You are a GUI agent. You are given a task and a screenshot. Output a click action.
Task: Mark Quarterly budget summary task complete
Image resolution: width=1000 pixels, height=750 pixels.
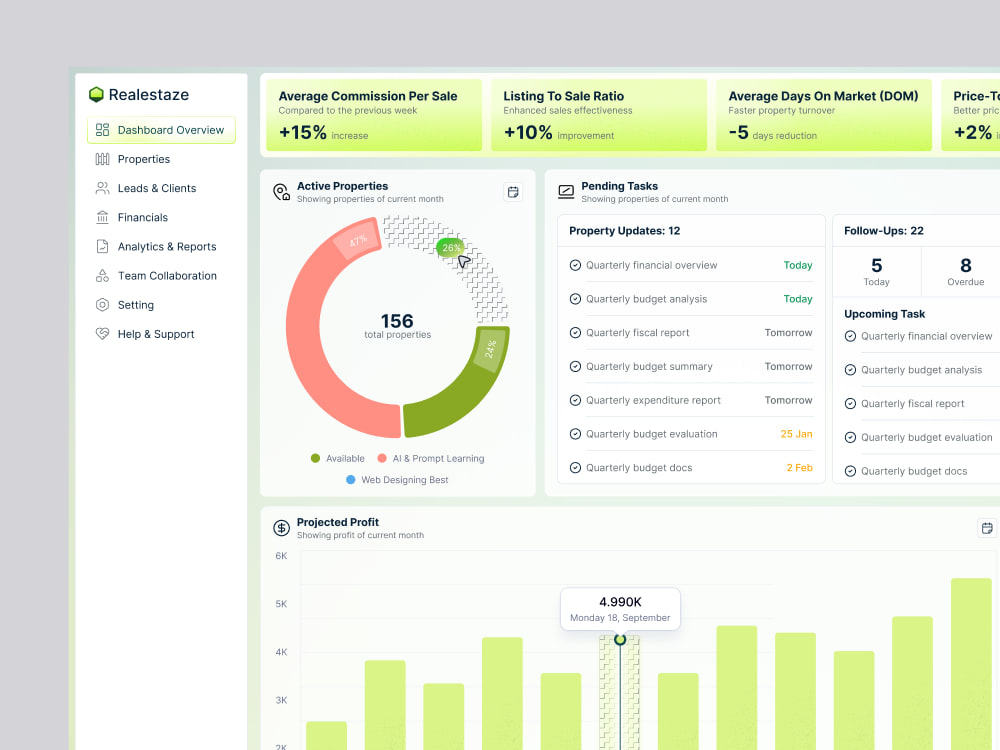[x=575, y=367]
